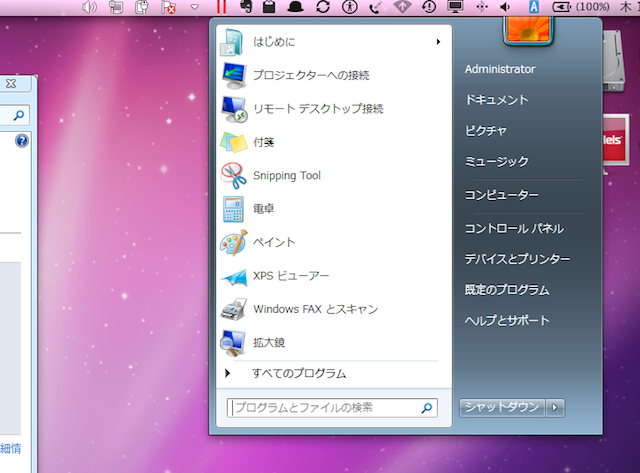640x473 pixels.
Task: Expand すべてのプログラム list
Action: tap(333, 373)
